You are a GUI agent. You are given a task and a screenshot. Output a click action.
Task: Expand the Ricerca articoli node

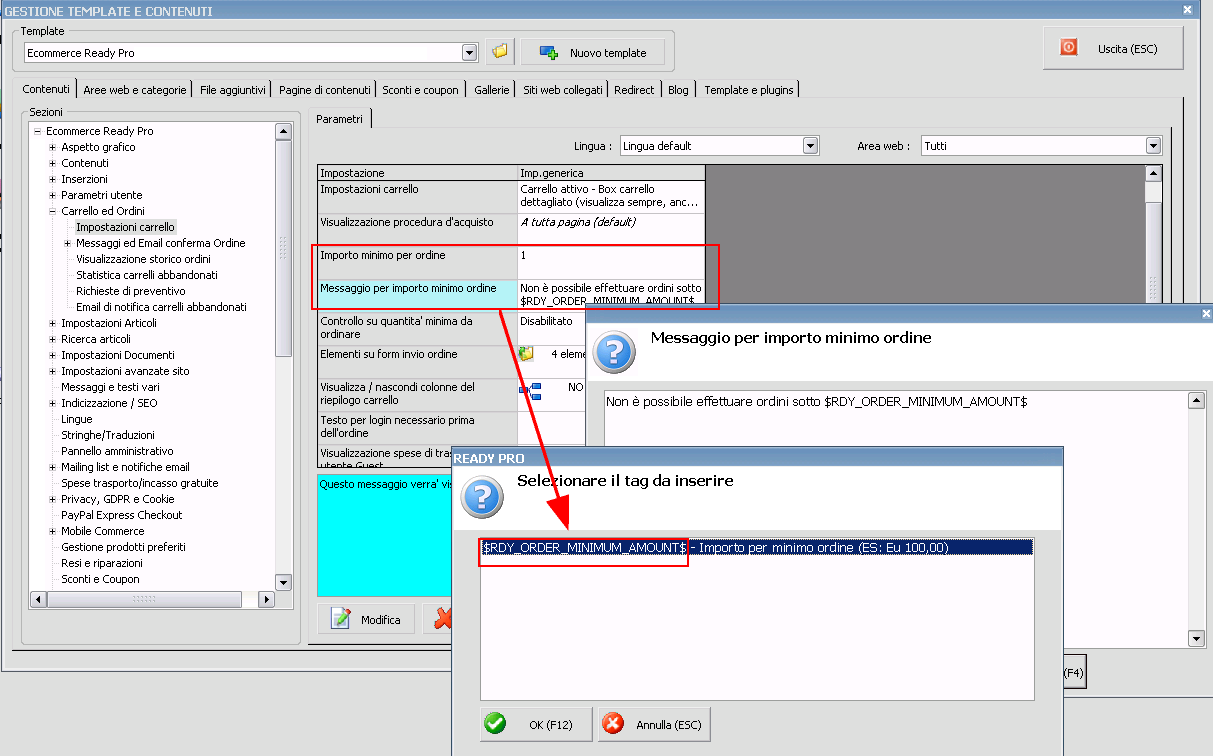coord(53,339)
